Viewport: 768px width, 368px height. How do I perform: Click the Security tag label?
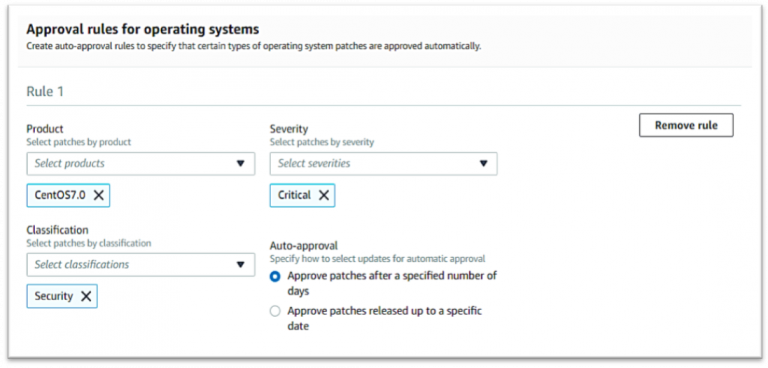coord(53,296)
